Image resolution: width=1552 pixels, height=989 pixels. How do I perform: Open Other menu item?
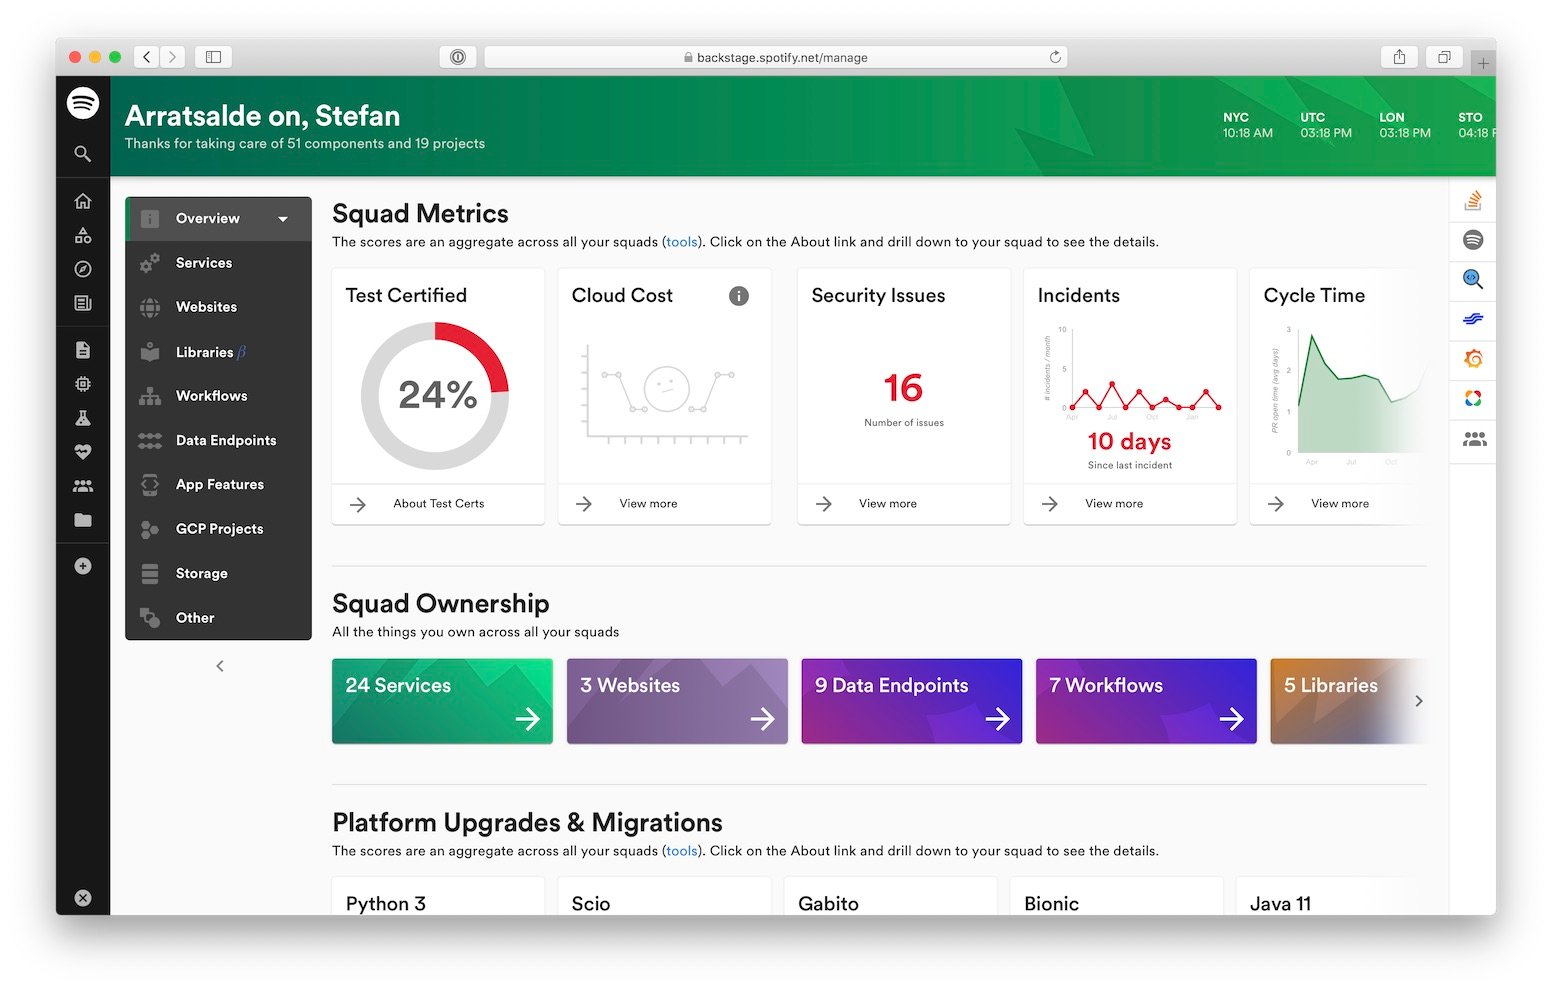218,618
